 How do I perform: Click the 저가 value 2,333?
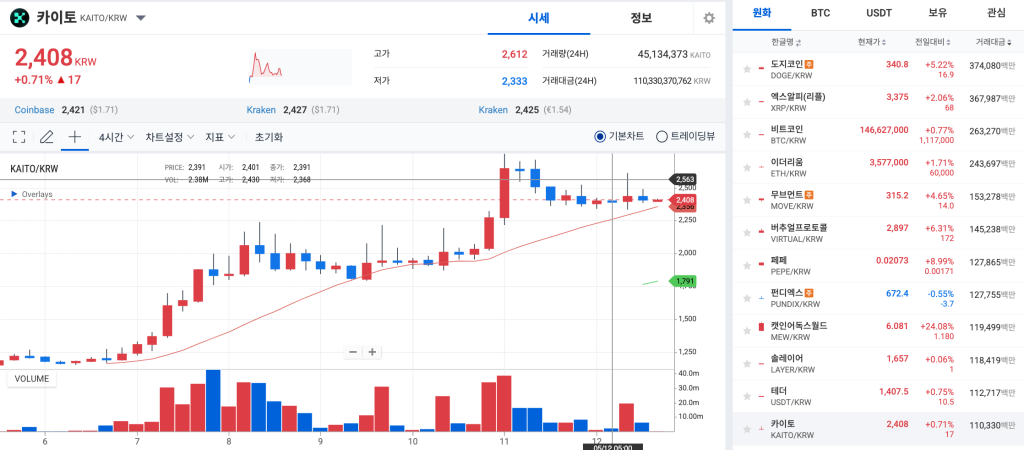(x=514, y=81)
